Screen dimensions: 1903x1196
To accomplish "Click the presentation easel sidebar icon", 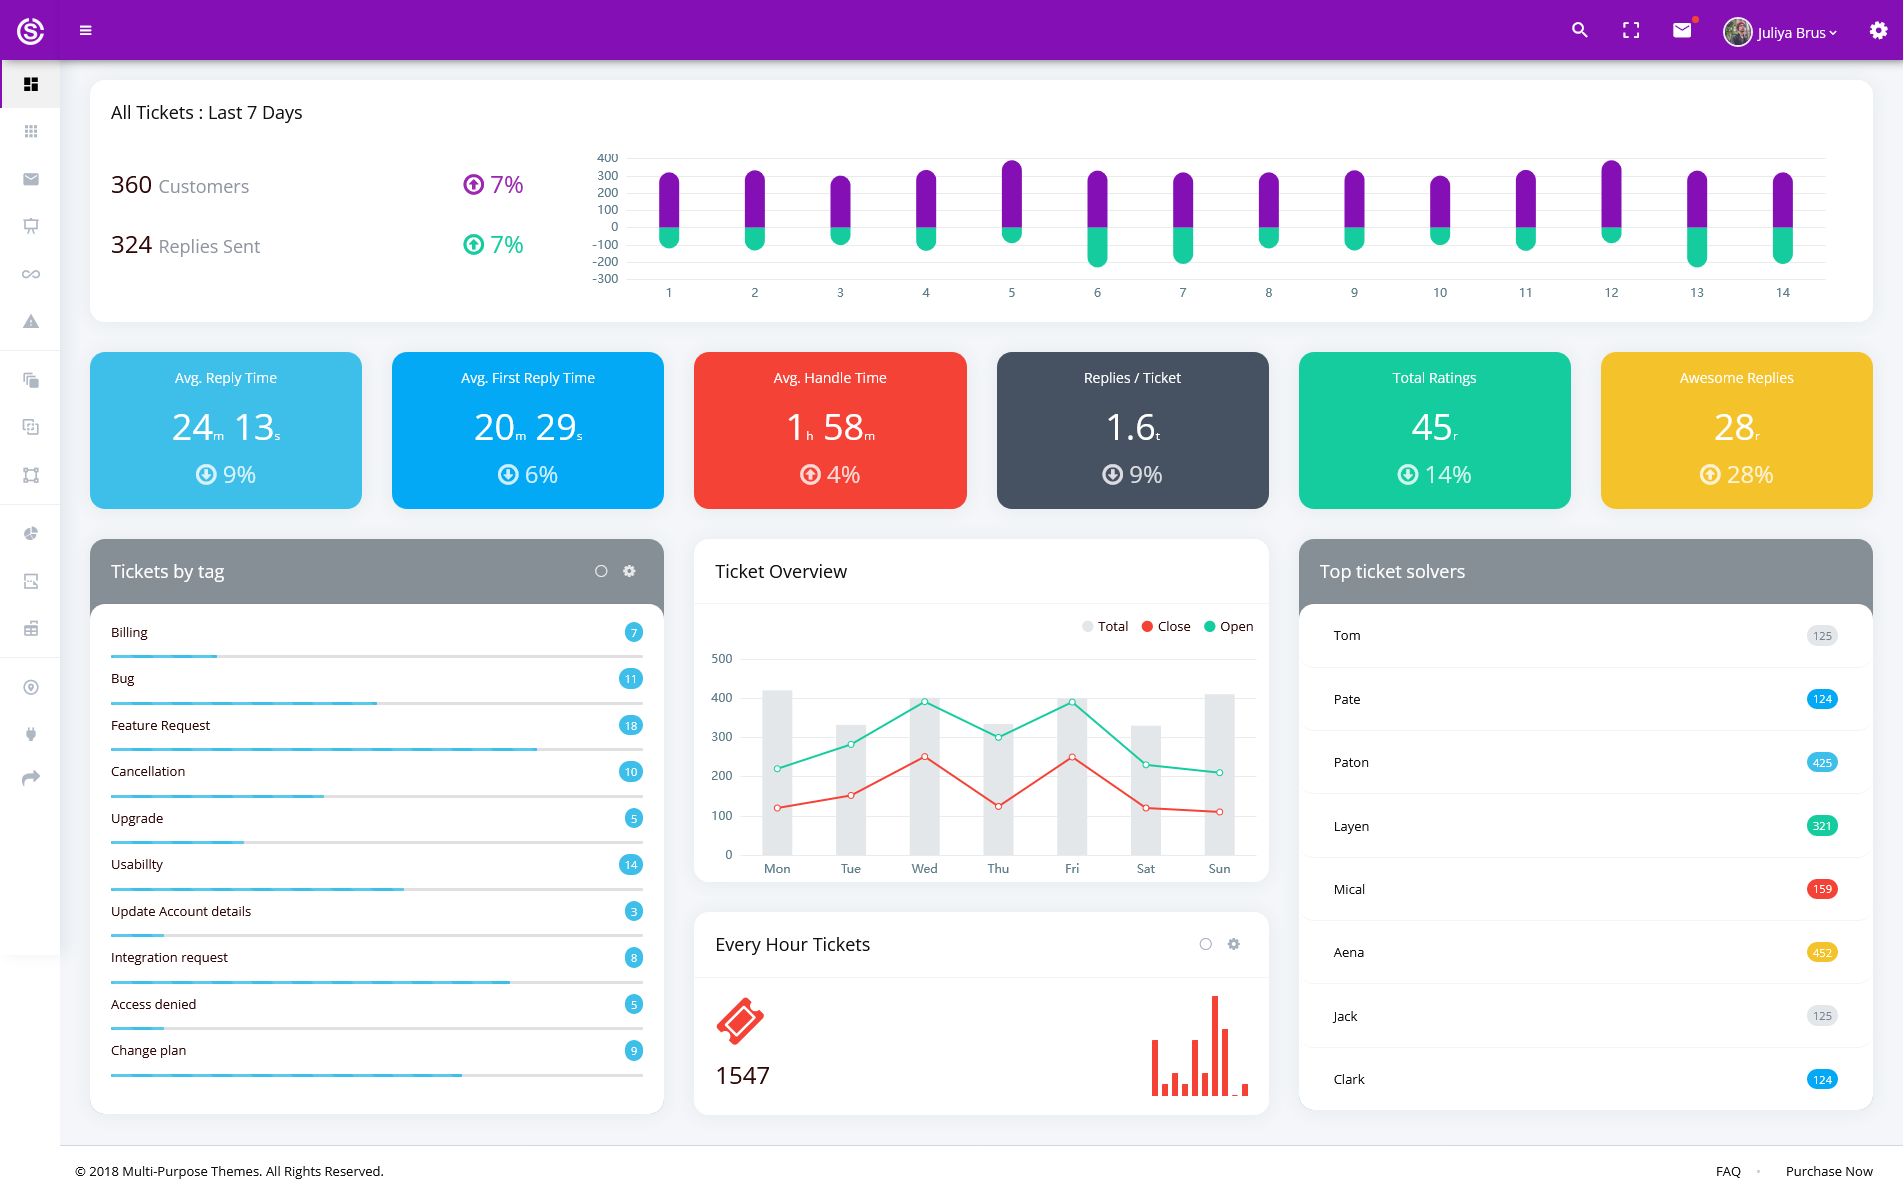I will click(31, 226).
